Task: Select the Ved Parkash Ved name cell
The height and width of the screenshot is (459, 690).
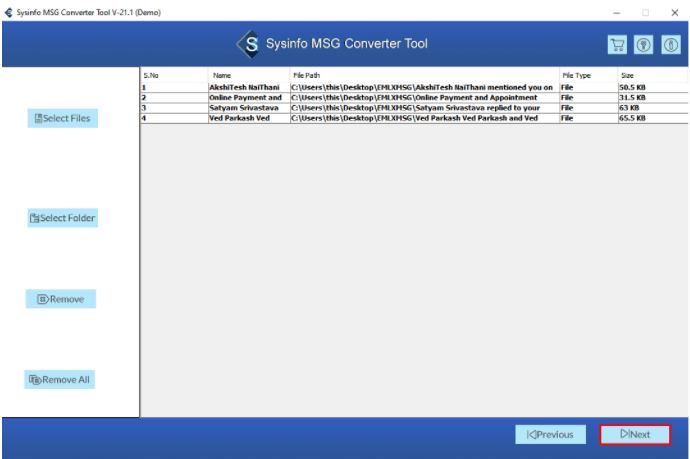Action: pyautogui.click(x=249, y=118)
